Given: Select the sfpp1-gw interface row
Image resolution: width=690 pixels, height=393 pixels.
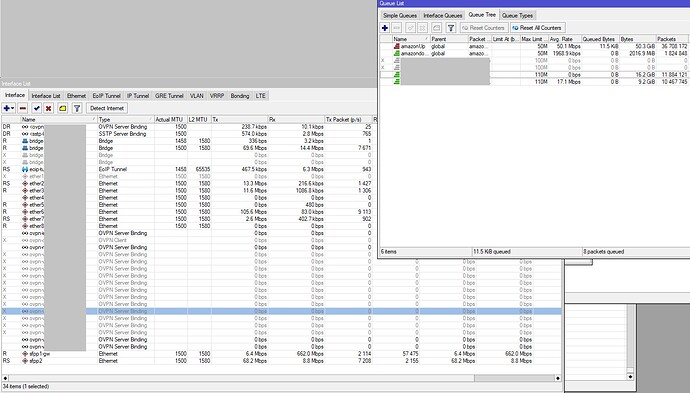Looking at the screenshot, I should click(282, 354).
